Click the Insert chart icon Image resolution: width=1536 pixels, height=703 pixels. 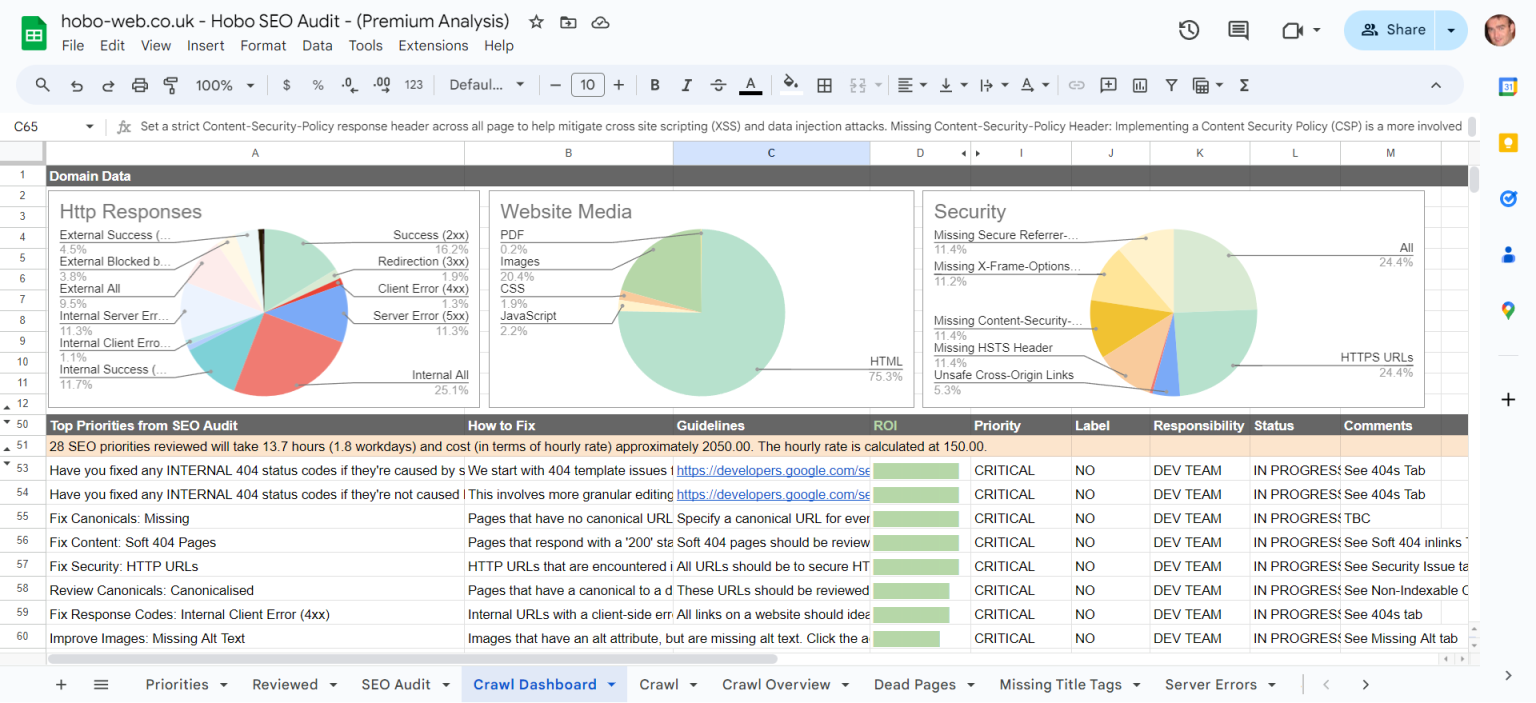(x=1139, y=86)
